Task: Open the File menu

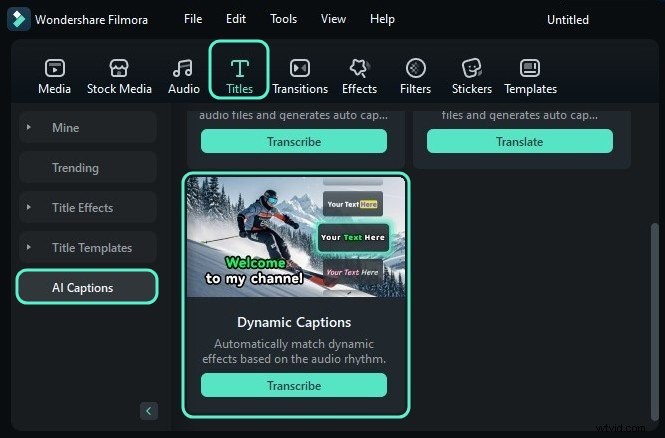Action: 193,19
